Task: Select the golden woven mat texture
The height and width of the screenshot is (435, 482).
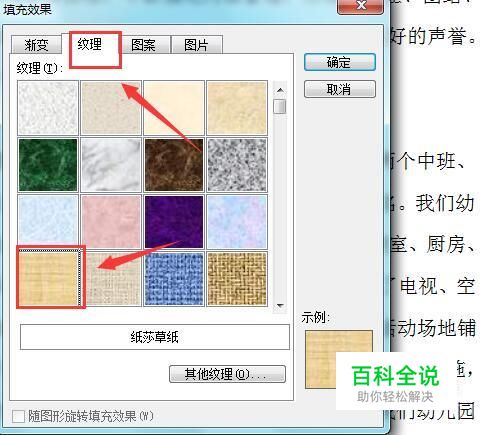Action: point(237,279)
